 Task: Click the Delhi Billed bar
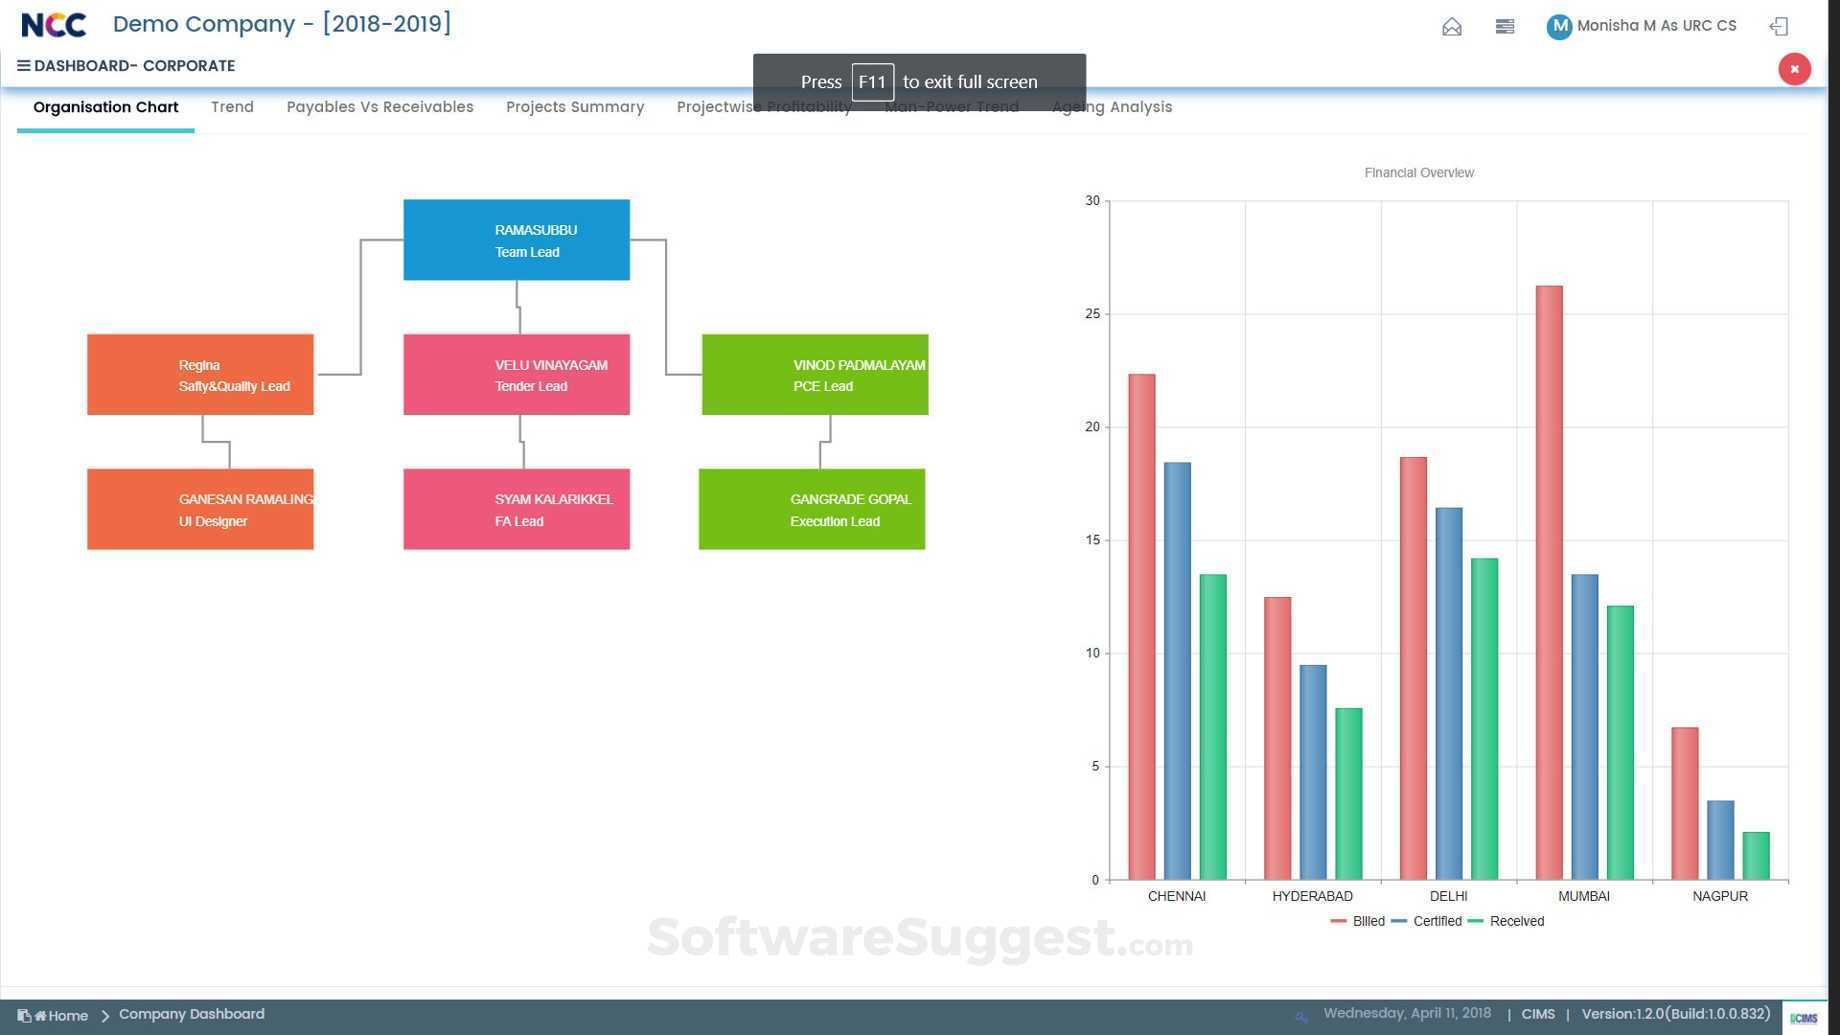pyautogui.click(x=1413, y=669)
